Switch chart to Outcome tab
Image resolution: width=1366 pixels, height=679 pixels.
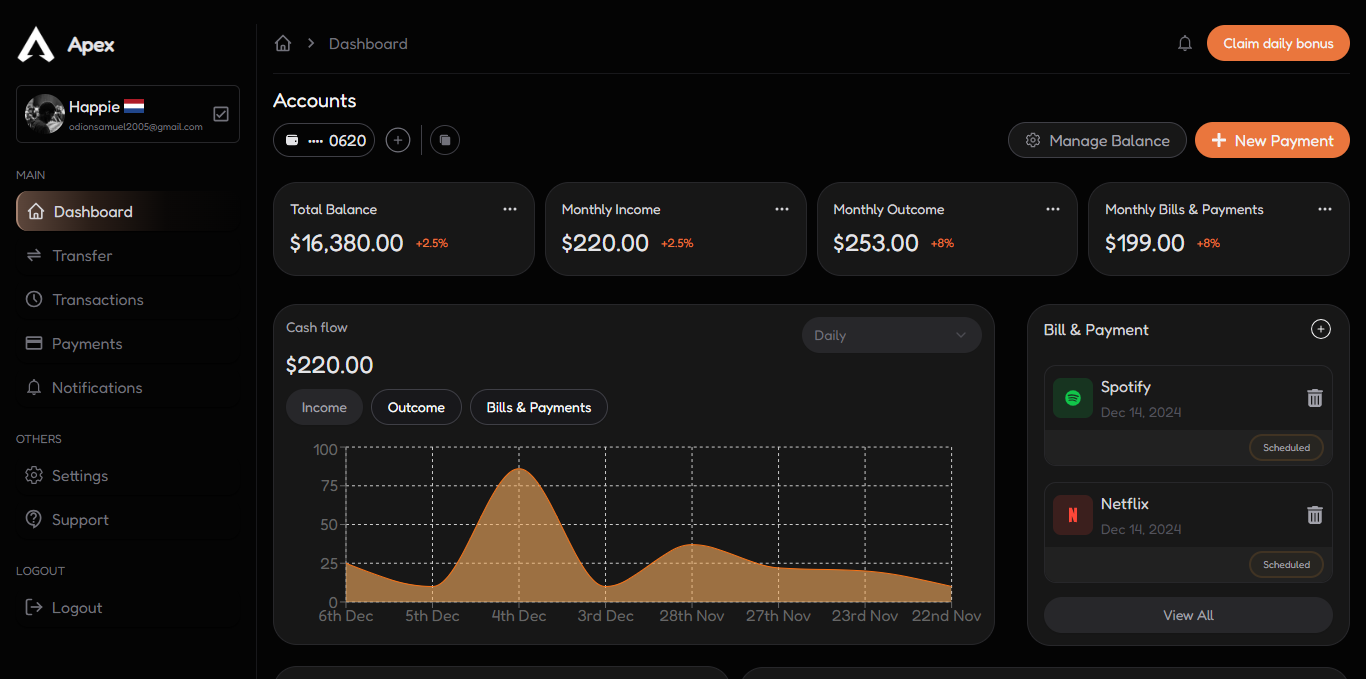[416, 407]
